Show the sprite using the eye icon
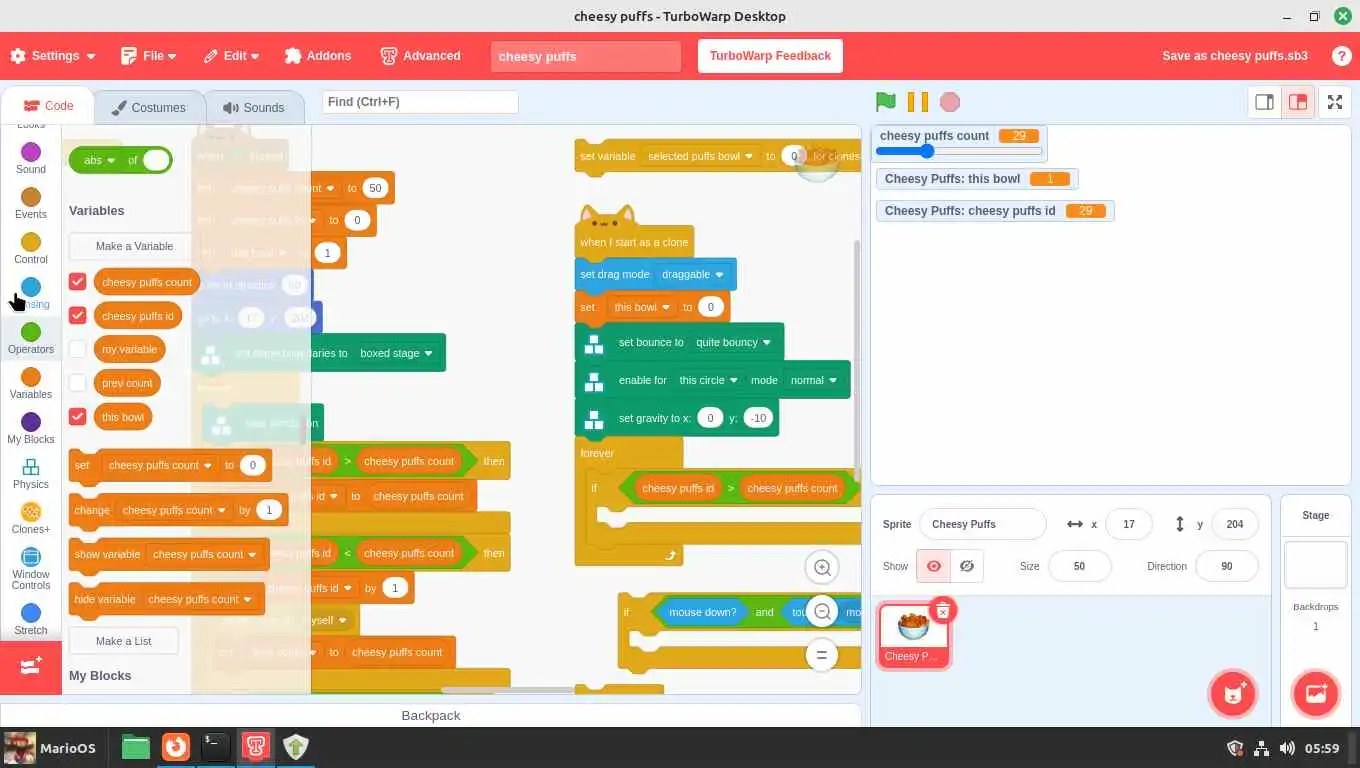Screen dimensions: 1360x768 [x=934, y=566]
